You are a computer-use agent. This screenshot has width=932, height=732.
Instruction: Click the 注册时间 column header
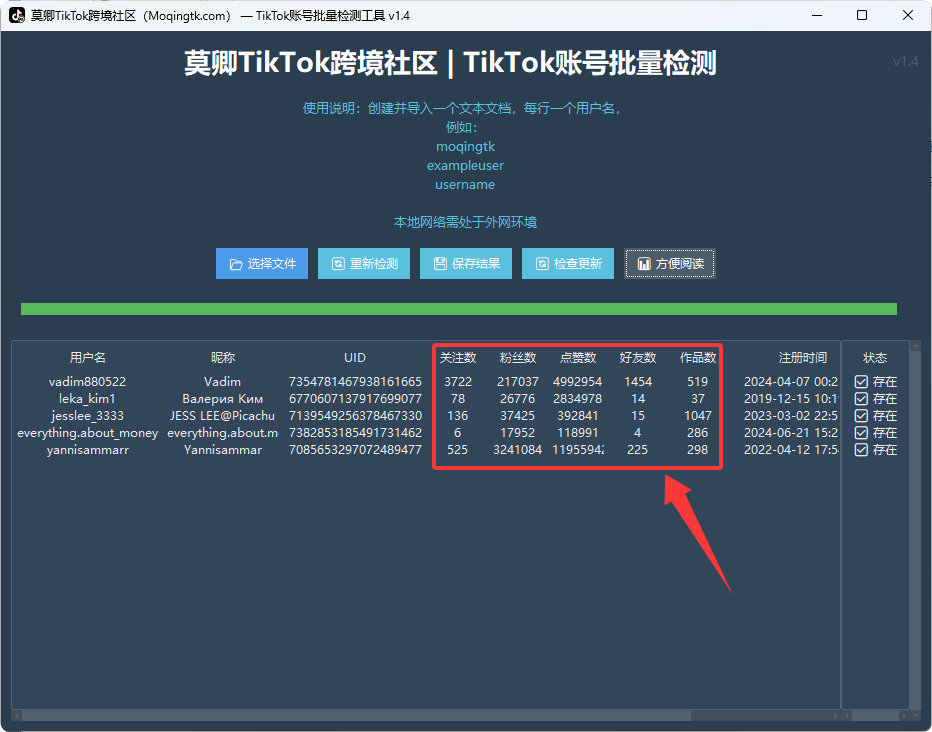803,358
